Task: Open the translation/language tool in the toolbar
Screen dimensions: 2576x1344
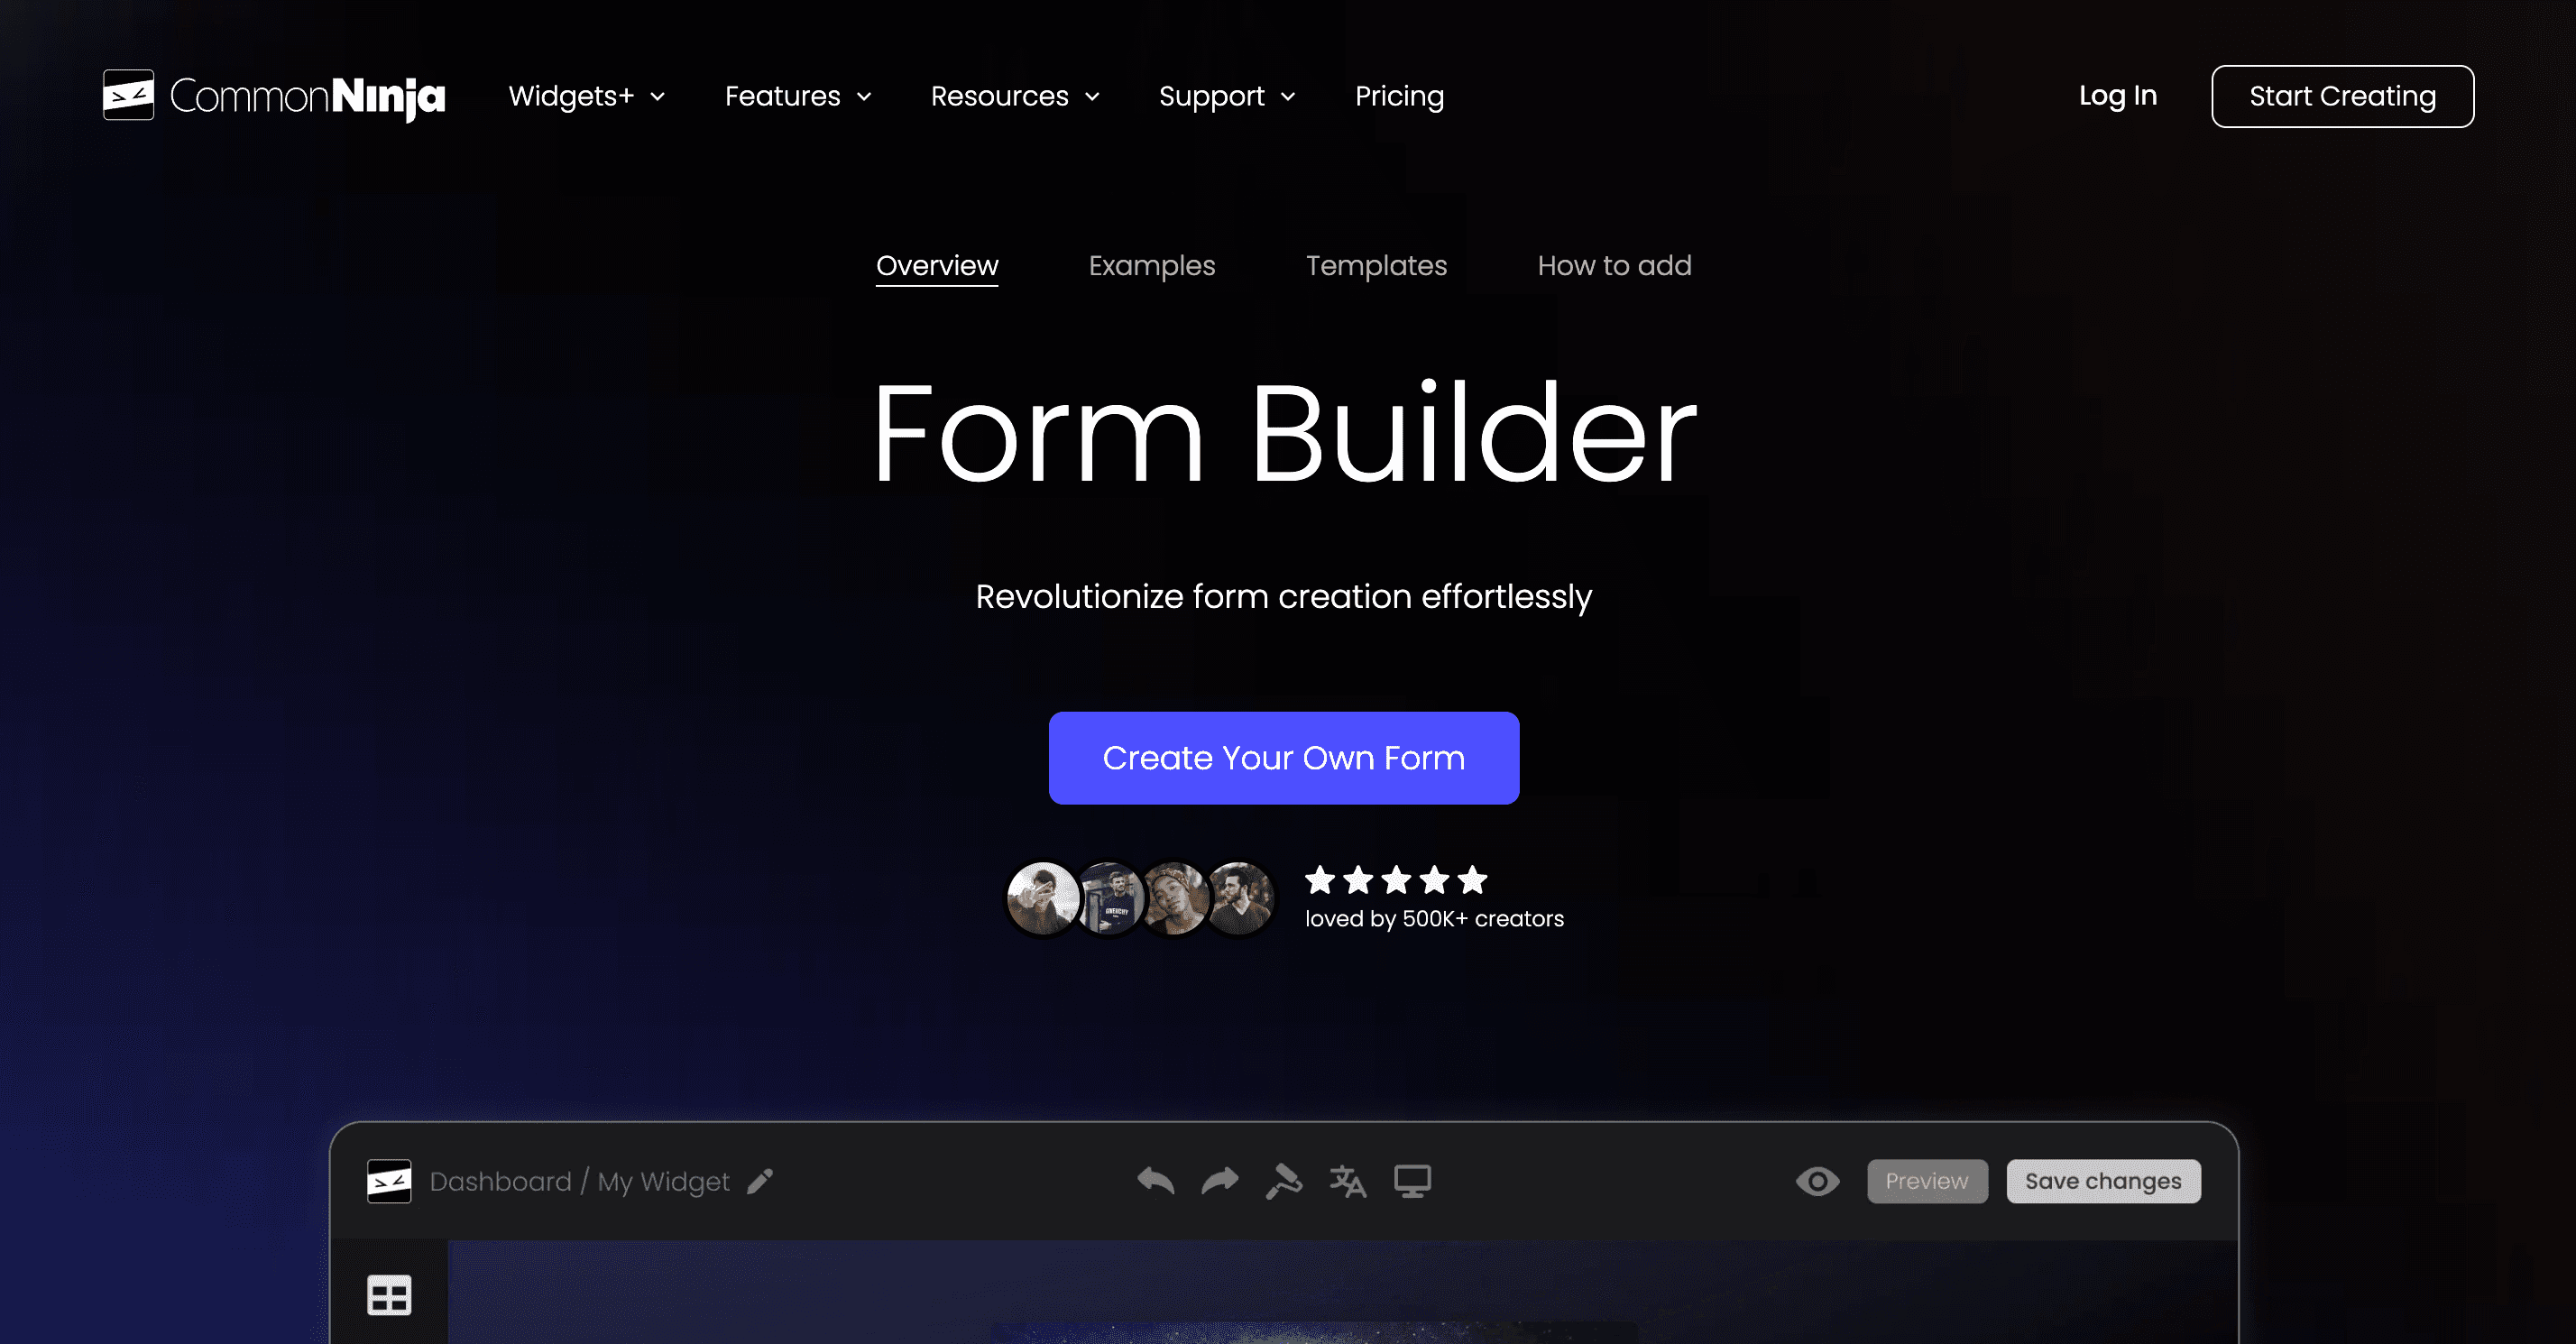Action: (x=1347, y=1181)
